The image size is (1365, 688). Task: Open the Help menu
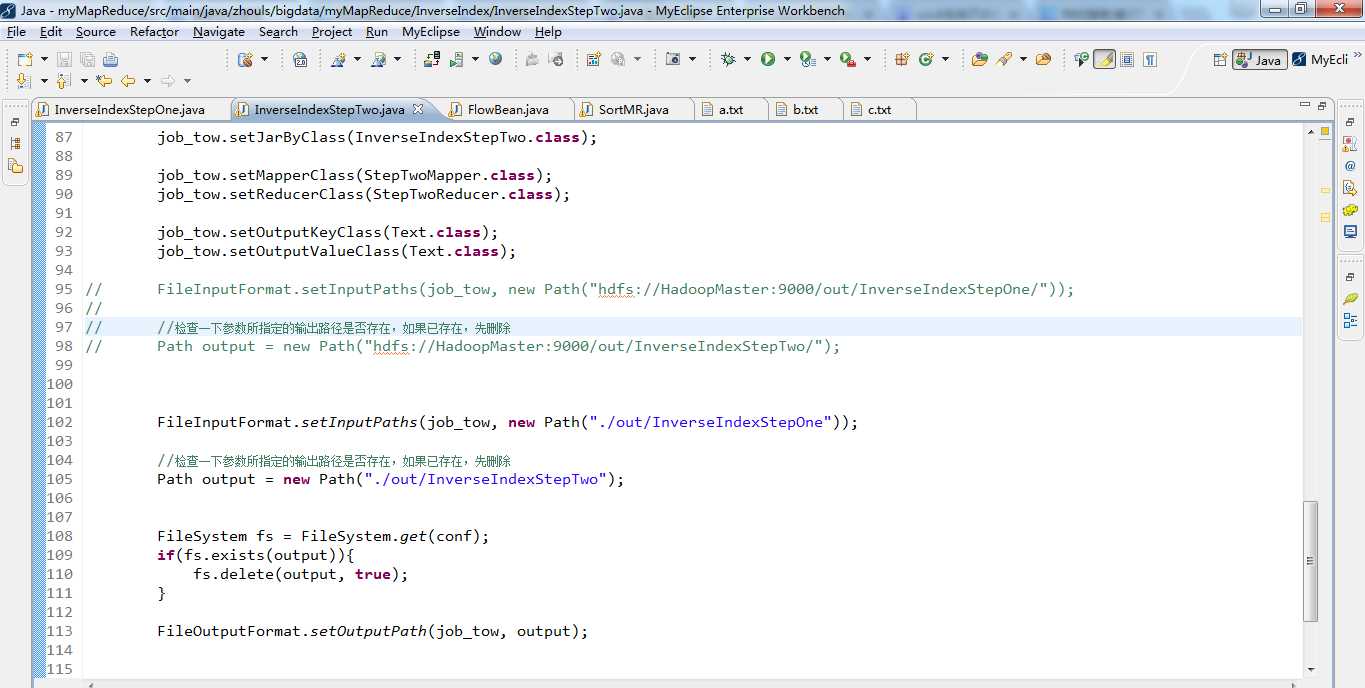(548, 32)
